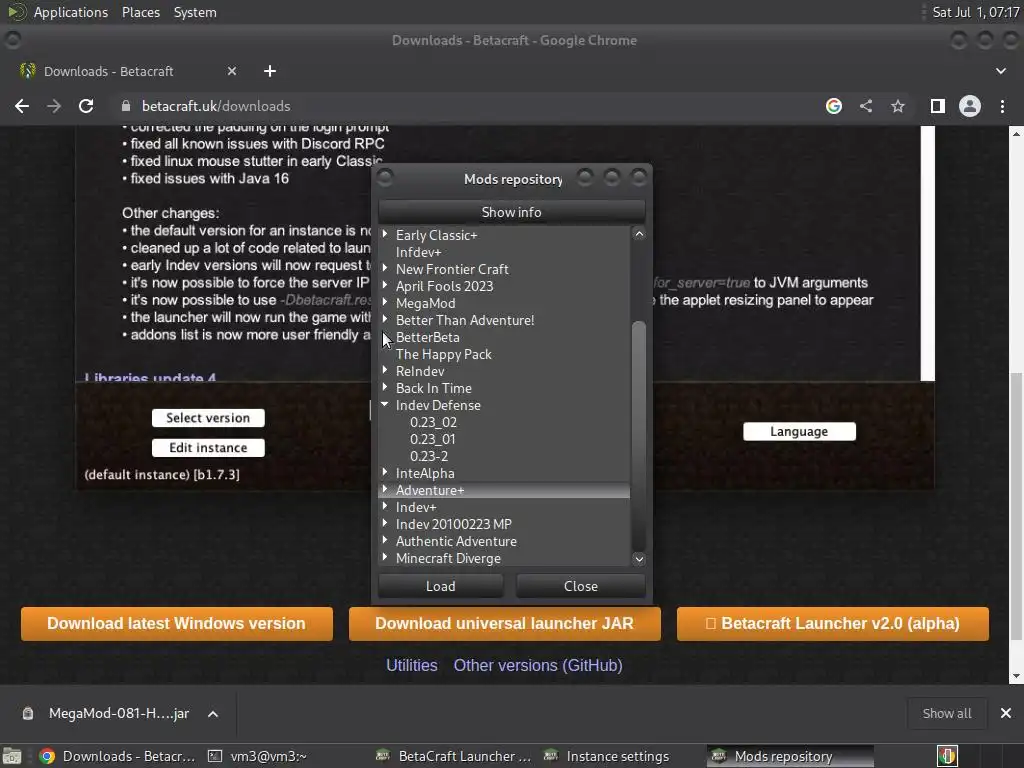Expand Indev+ tree node
The height and width of the screenshot is (768, 1024).
click(385, 505)
